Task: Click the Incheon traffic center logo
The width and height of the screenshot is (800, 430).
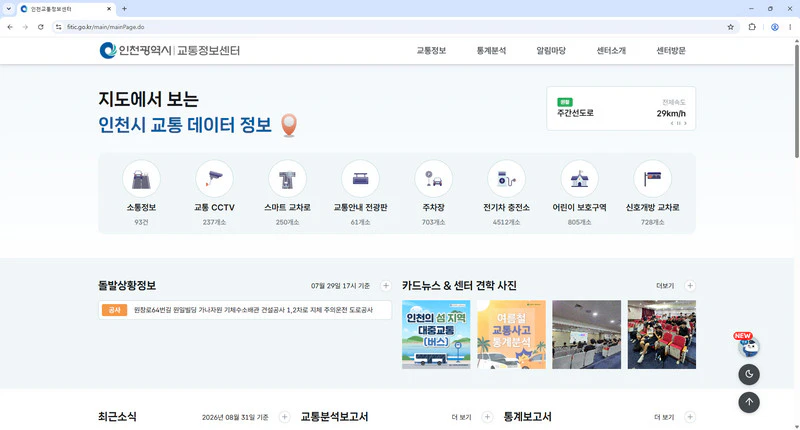Action: tap(169, 50)
